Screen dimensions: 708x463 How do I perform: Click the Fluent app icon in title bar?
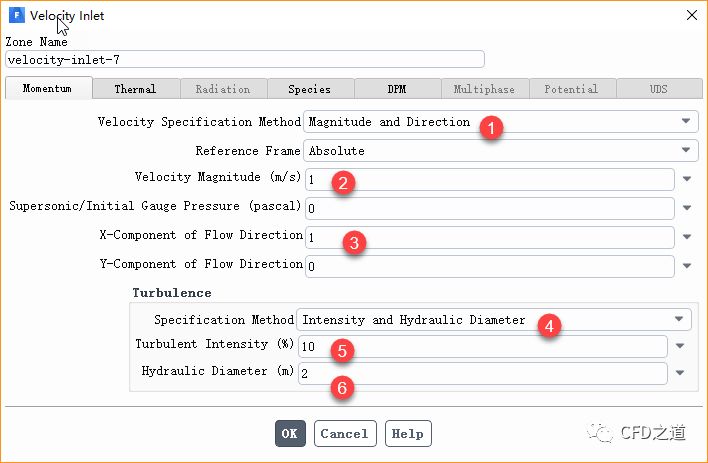[16, 15]
